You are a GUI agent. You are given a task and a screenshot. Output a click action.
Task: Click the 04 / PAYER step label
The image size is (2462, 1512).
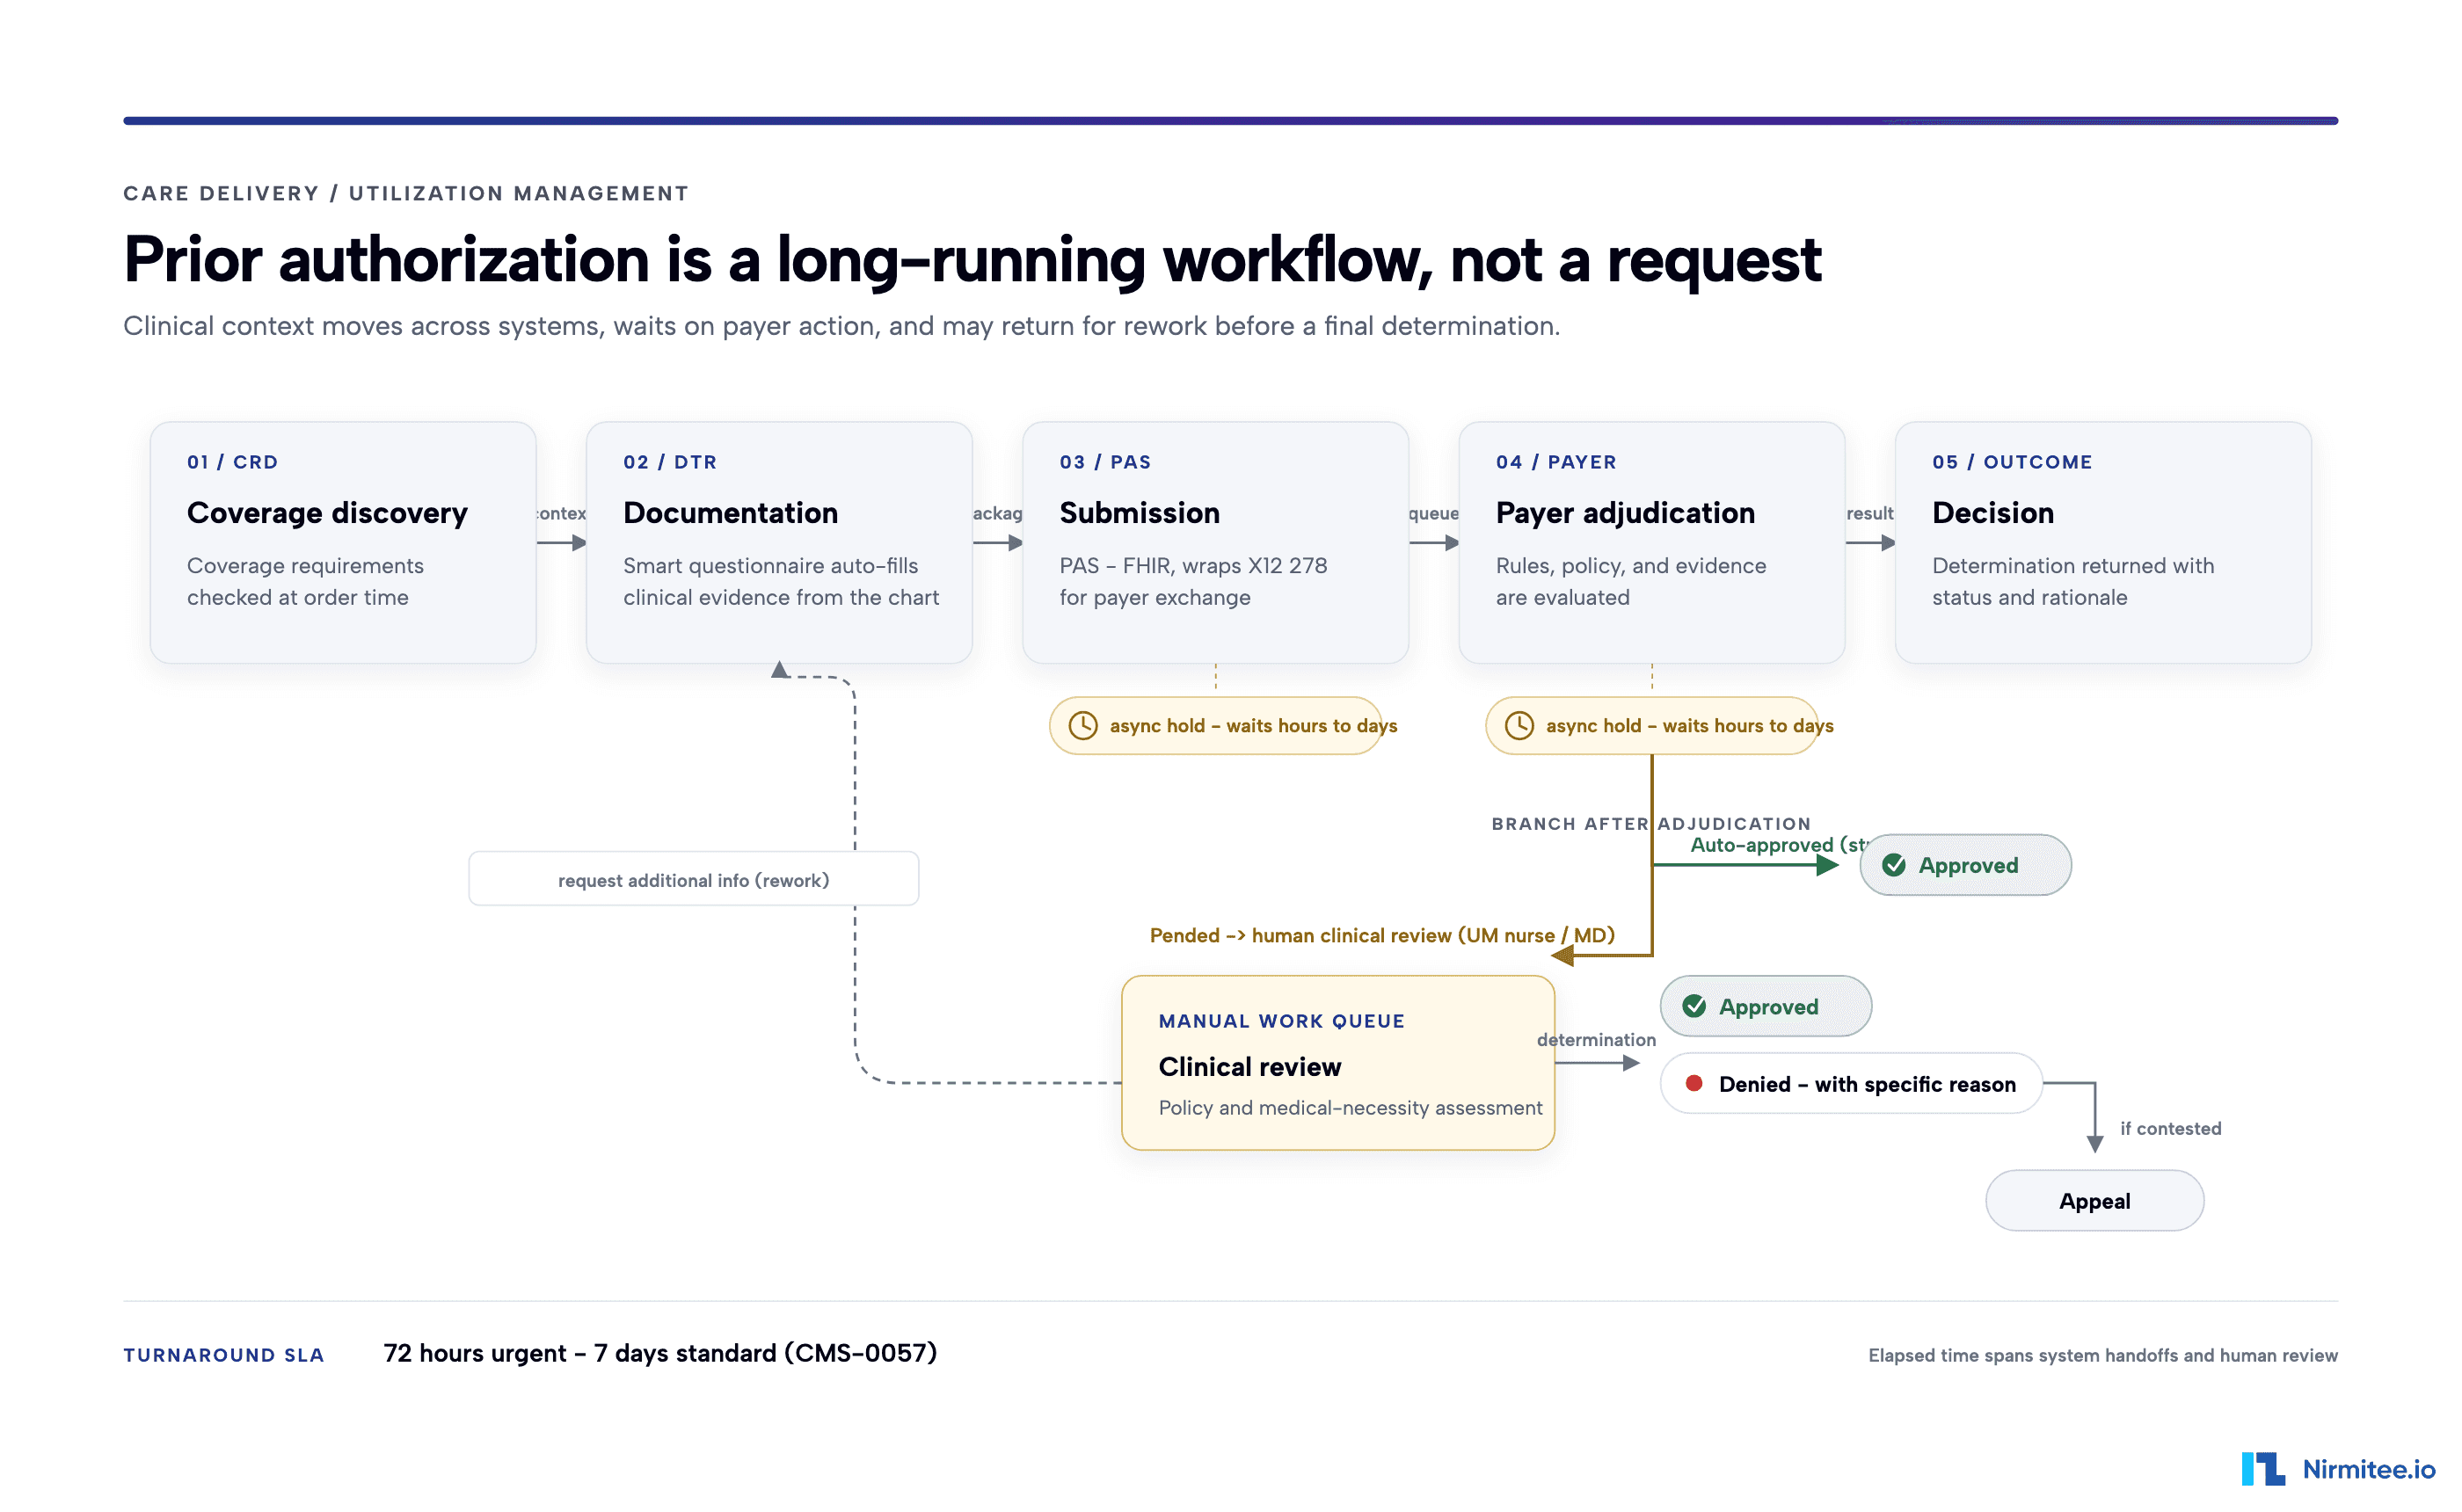point(1556,462)
